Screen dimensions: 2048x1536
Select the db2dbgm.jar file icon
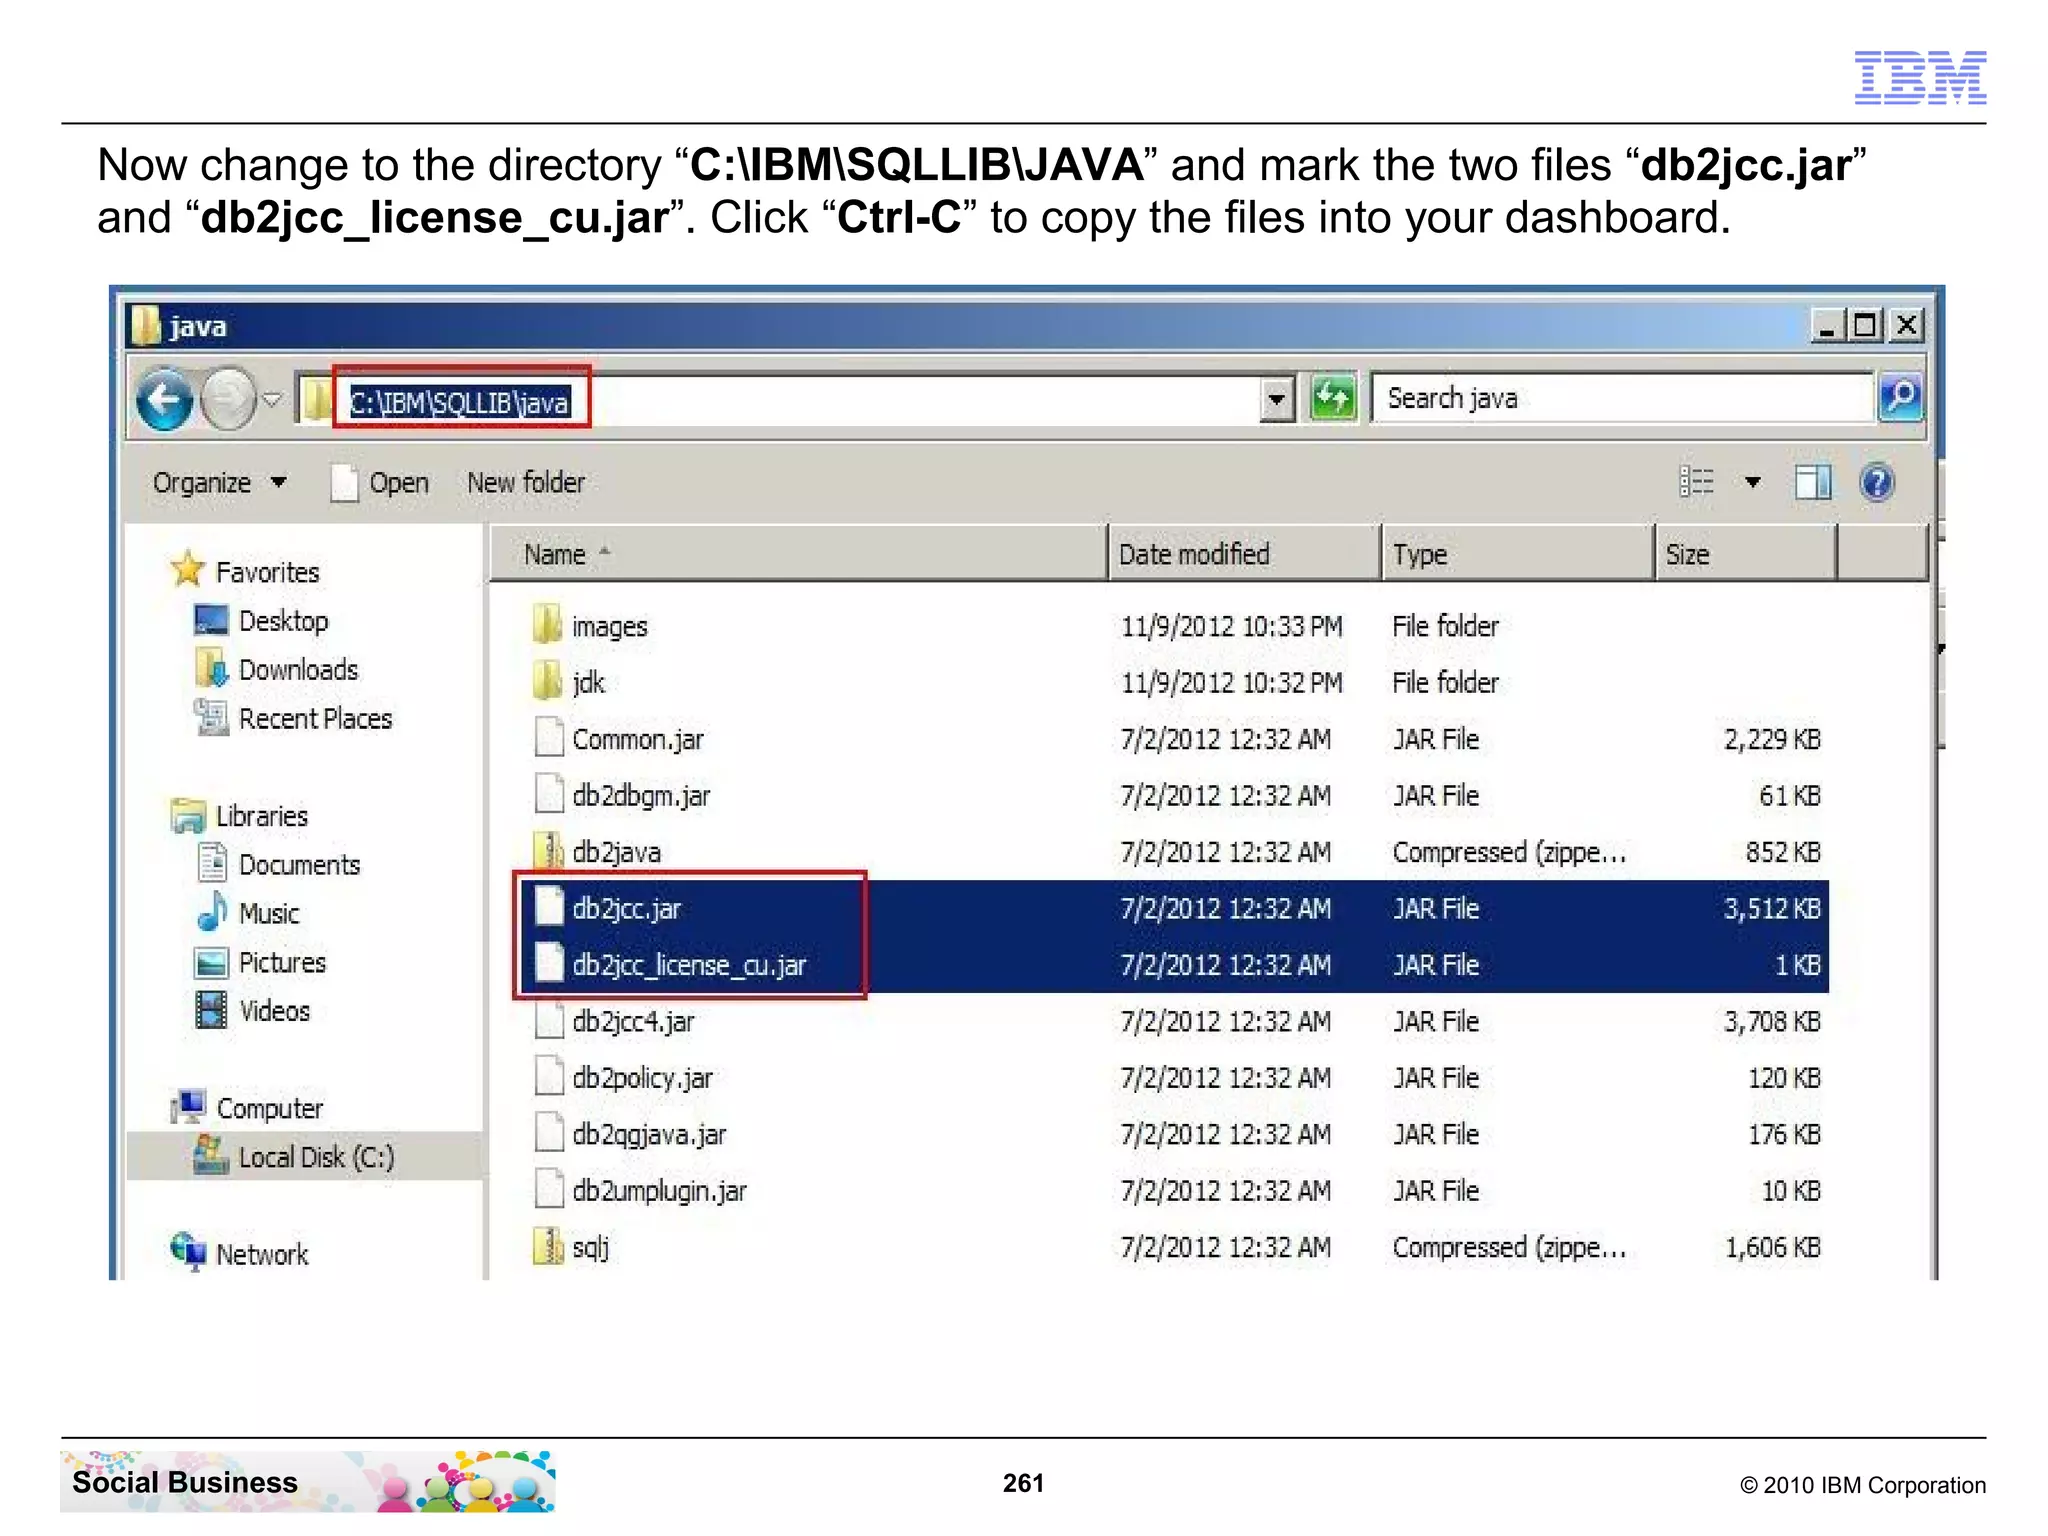[x=549, y=795]
